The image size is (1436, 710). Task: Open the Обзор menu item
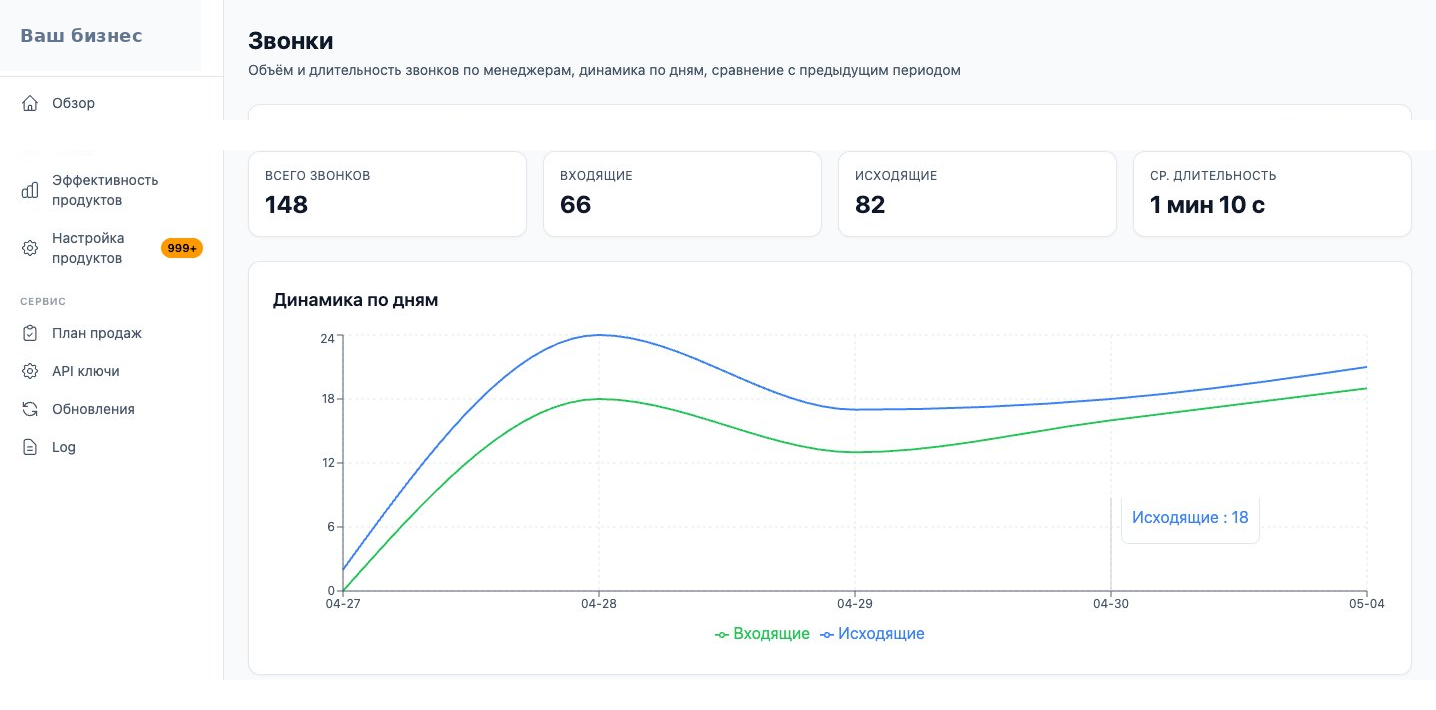[x=111, y=103]
